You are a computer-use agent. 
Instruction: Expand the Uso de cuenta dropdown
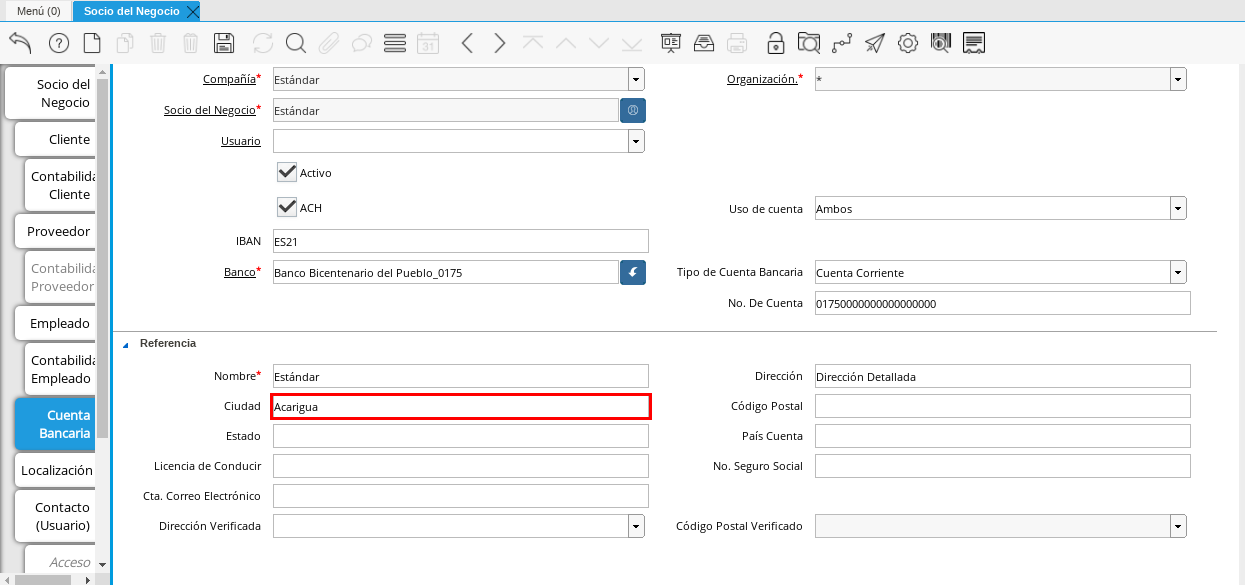point(1178,209)
